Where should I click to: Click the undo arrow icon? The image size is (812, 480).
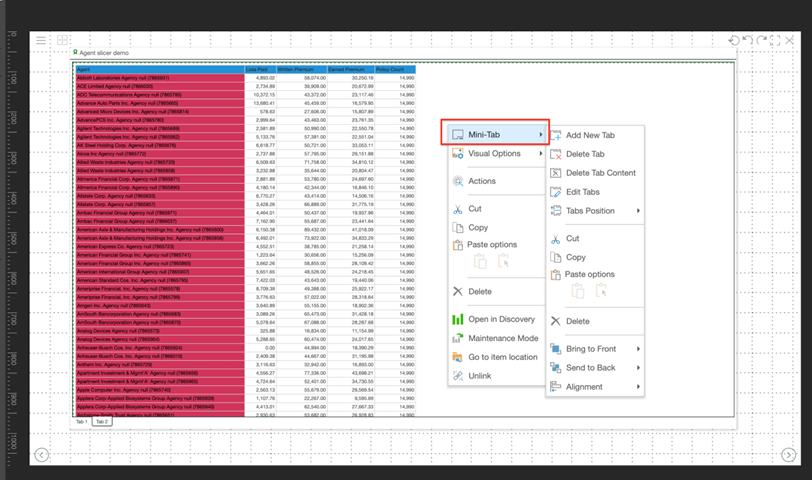coord(747,40)
